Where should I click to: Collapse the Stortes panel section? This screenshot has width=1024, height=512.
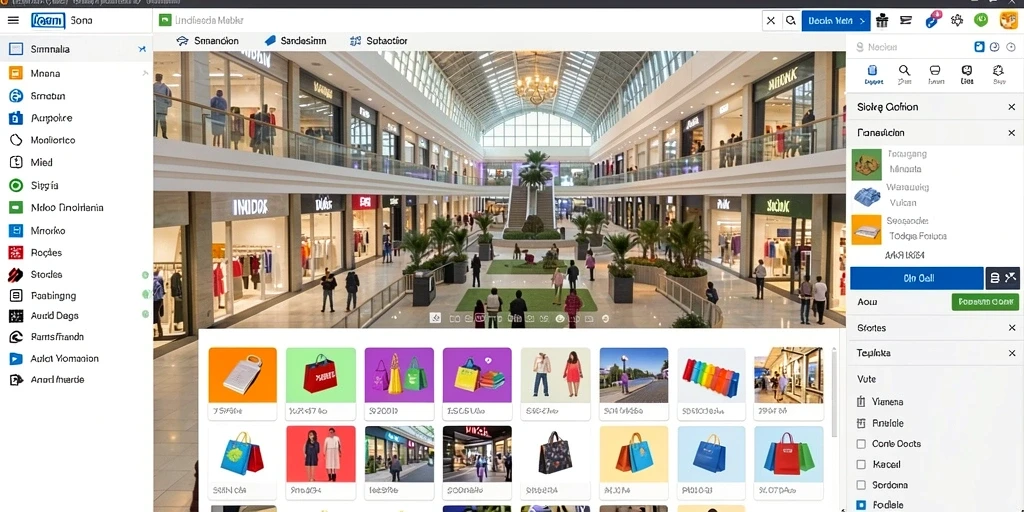pos(1012,328)
